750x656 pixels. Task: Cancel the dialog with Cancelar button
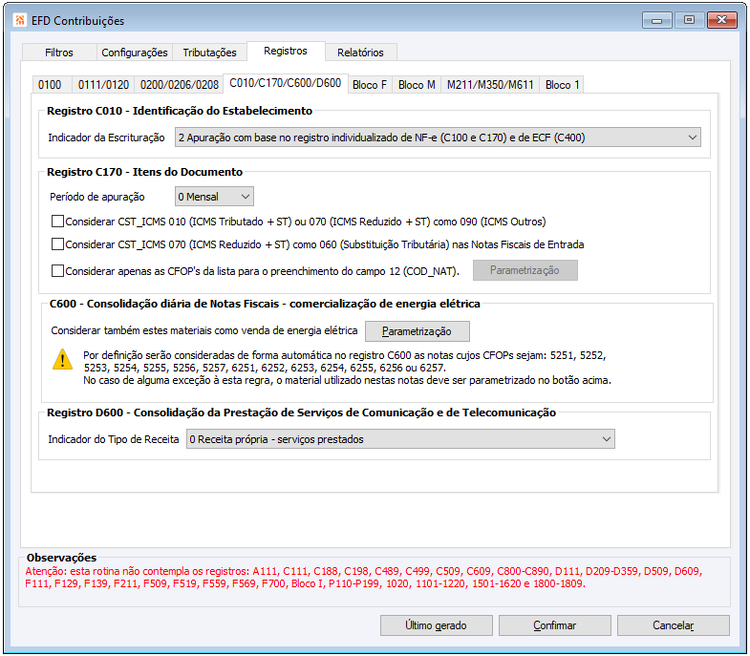pyautogui.click(x=673, y=625)
